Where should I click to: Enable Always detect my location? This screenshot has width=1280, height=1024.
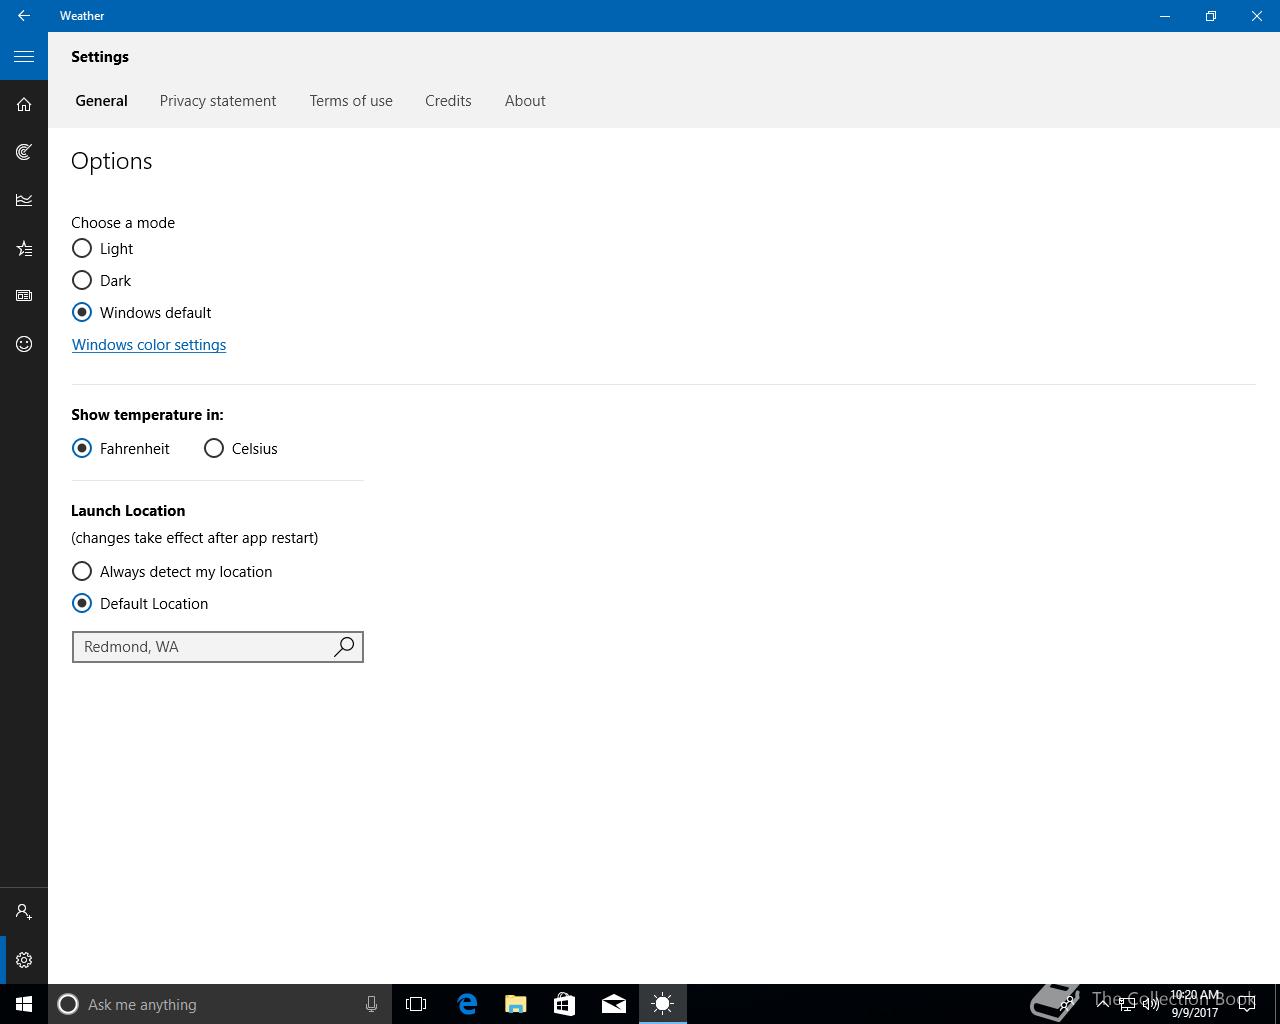click(x=82, y=571)
